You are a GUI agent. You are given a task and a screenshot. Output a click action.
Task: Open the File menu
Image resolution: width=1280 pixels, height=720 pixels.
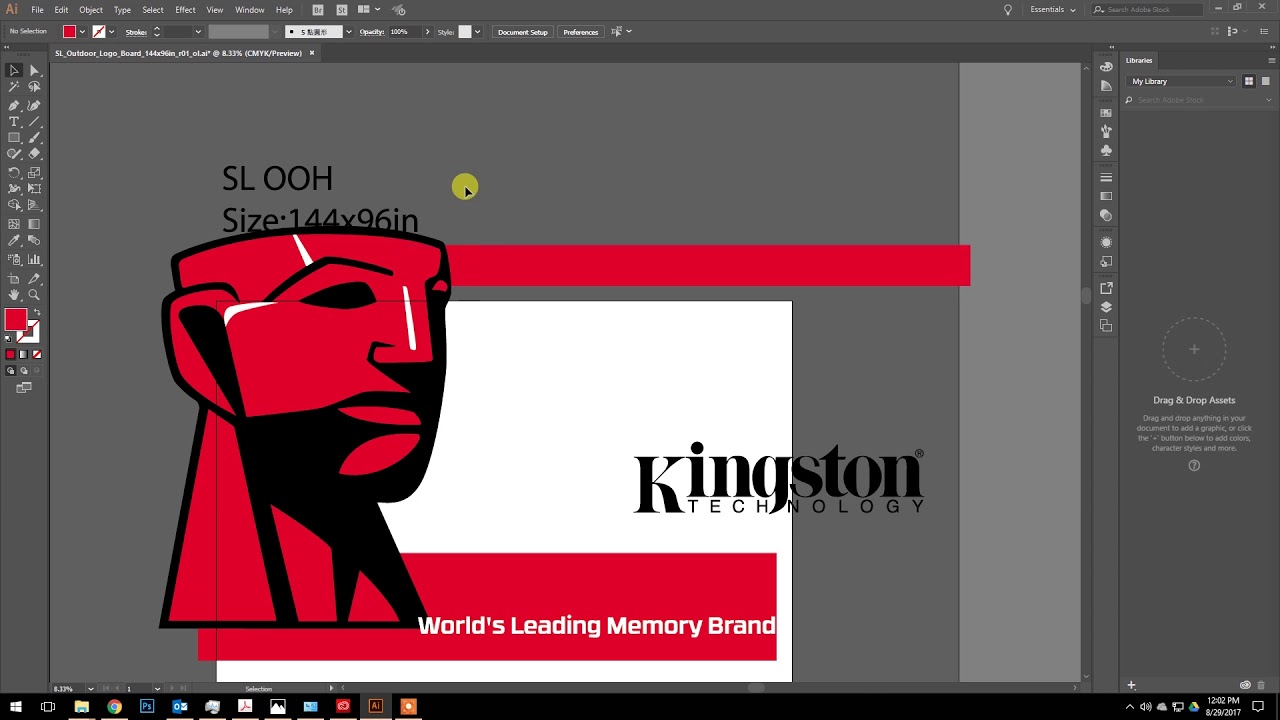tap(37, 10)
